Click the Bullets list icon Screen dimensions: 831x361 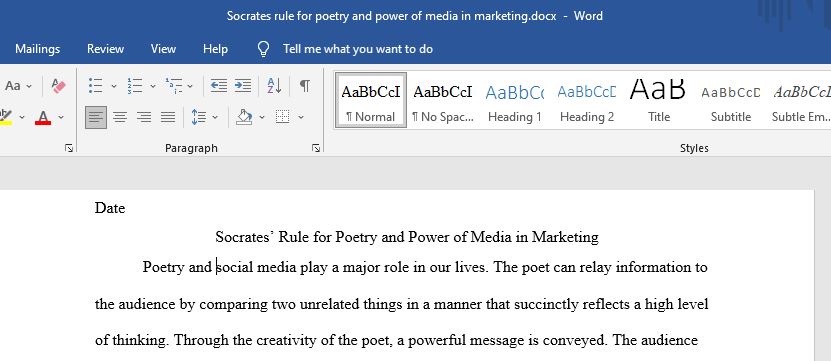pyautogui.click(x=96, y=85)
